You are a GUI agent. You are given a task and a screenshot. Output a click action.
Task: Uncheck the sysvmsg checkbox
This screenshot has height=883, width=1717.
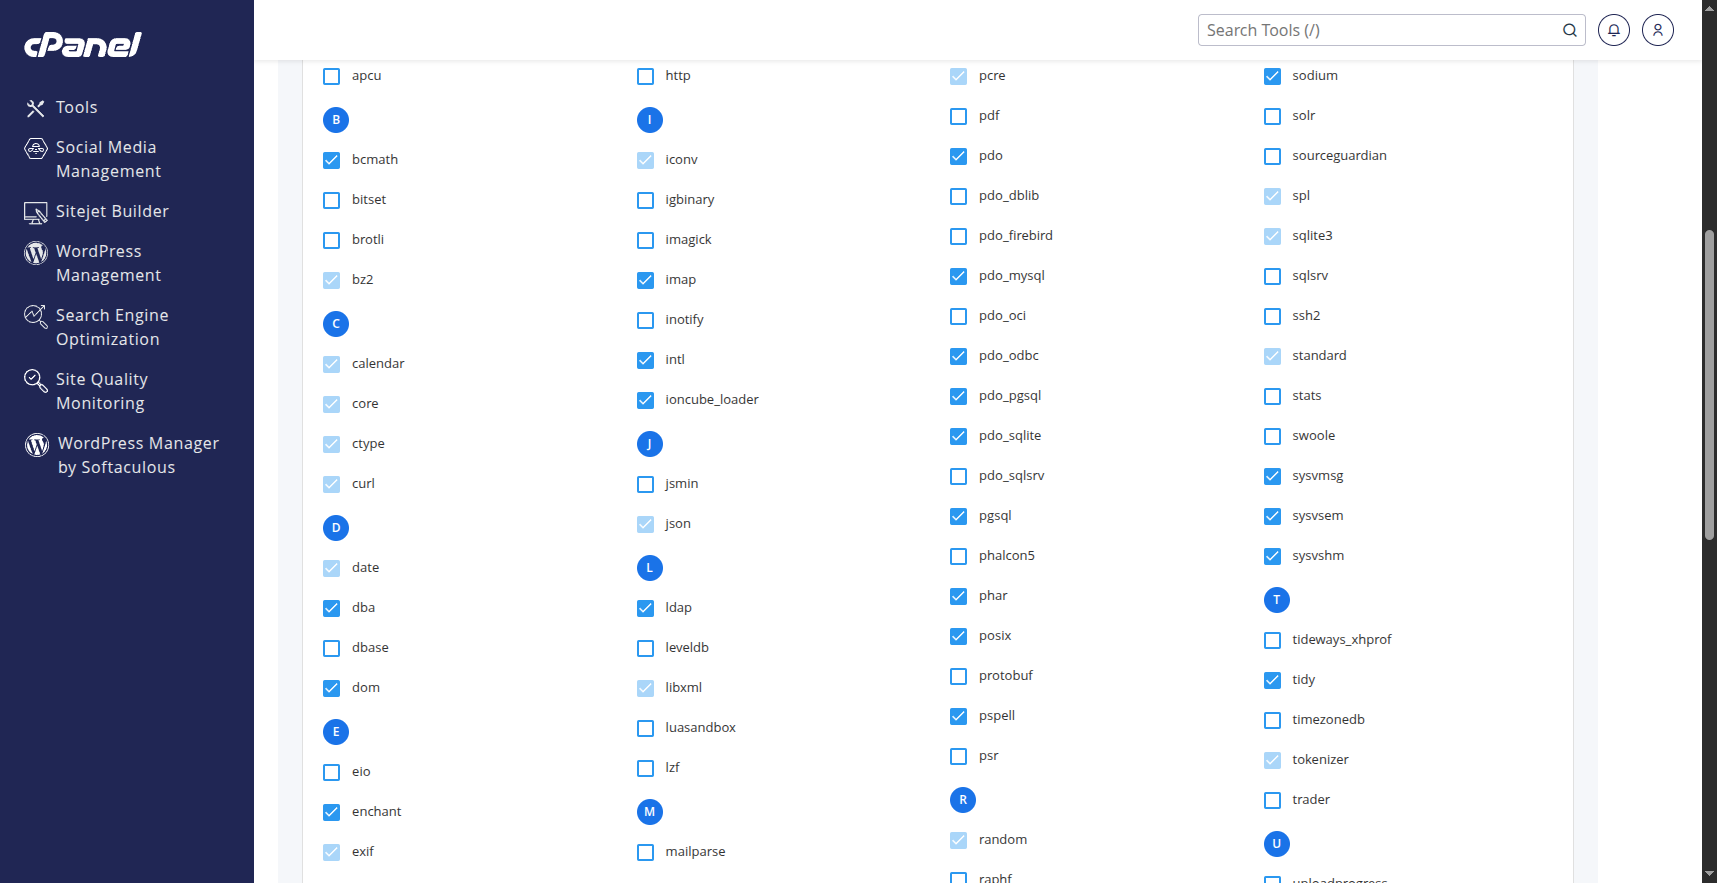[x=1273, y=476]
